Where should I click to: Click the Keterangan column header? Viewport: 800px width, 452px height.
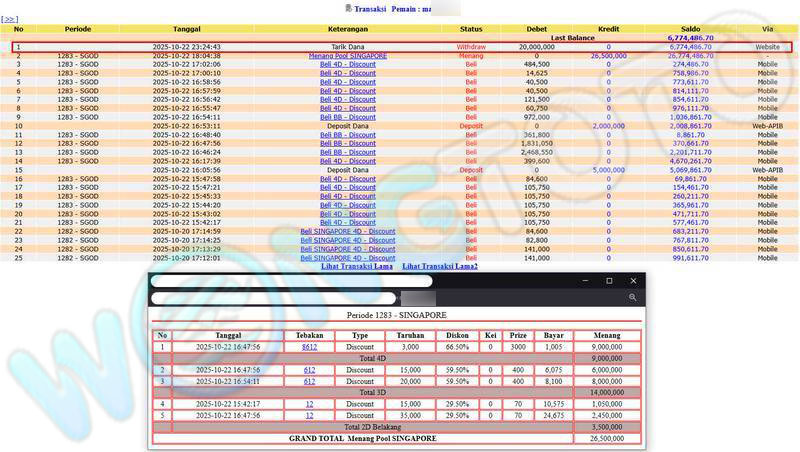tap(348, 29)
